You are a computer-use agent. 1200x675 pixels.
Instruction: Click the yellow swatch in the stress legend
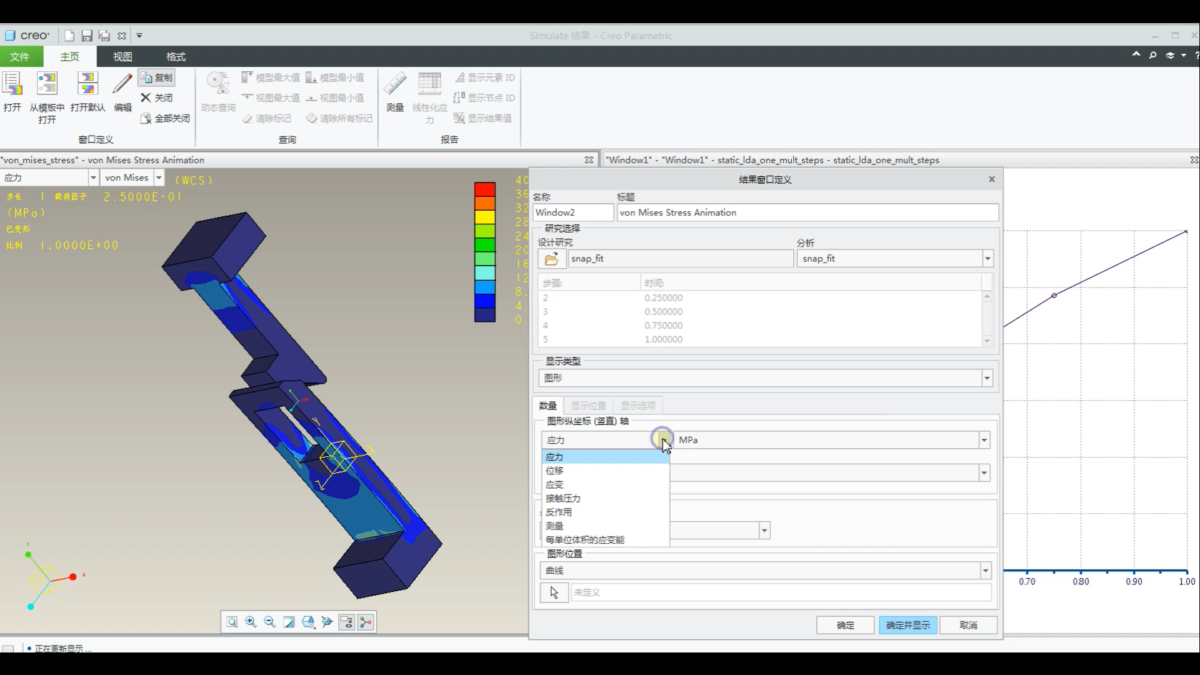485,217
